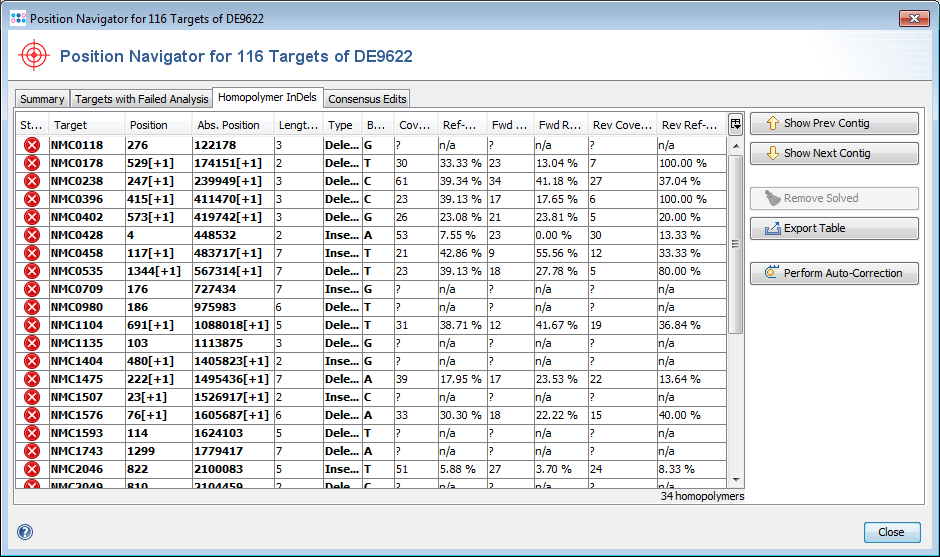Close the Position Navigator dialog

890,532
